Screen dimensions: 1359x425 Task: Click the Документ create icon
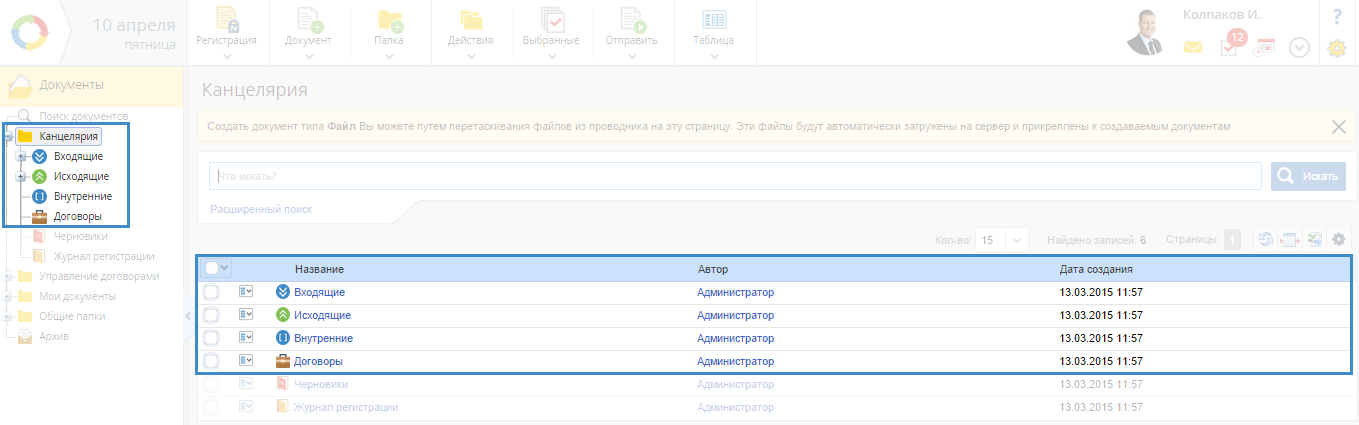point(308,21)
